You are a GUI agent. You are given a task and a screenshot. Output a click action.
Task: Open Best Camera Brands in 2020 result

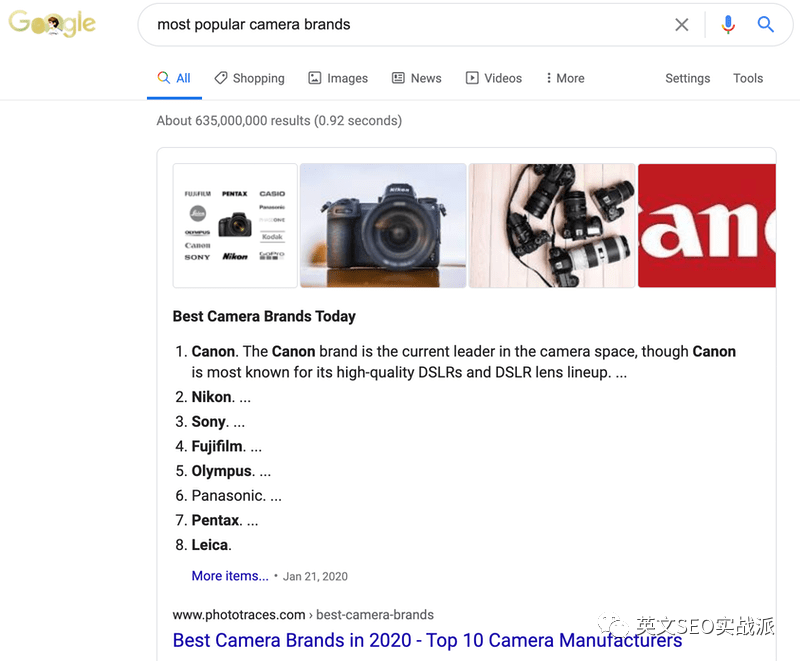coord(427,640)
